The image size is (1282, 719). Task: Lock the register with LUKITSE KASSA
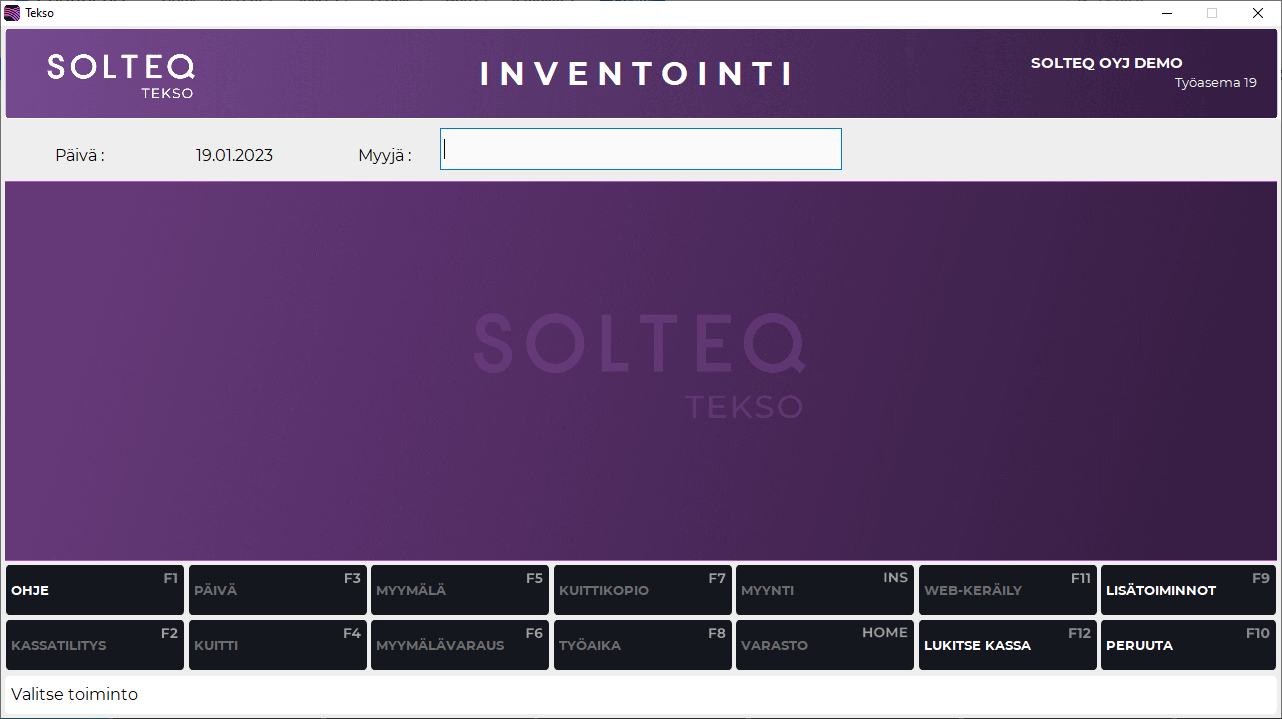click(x=1007, y=645)
